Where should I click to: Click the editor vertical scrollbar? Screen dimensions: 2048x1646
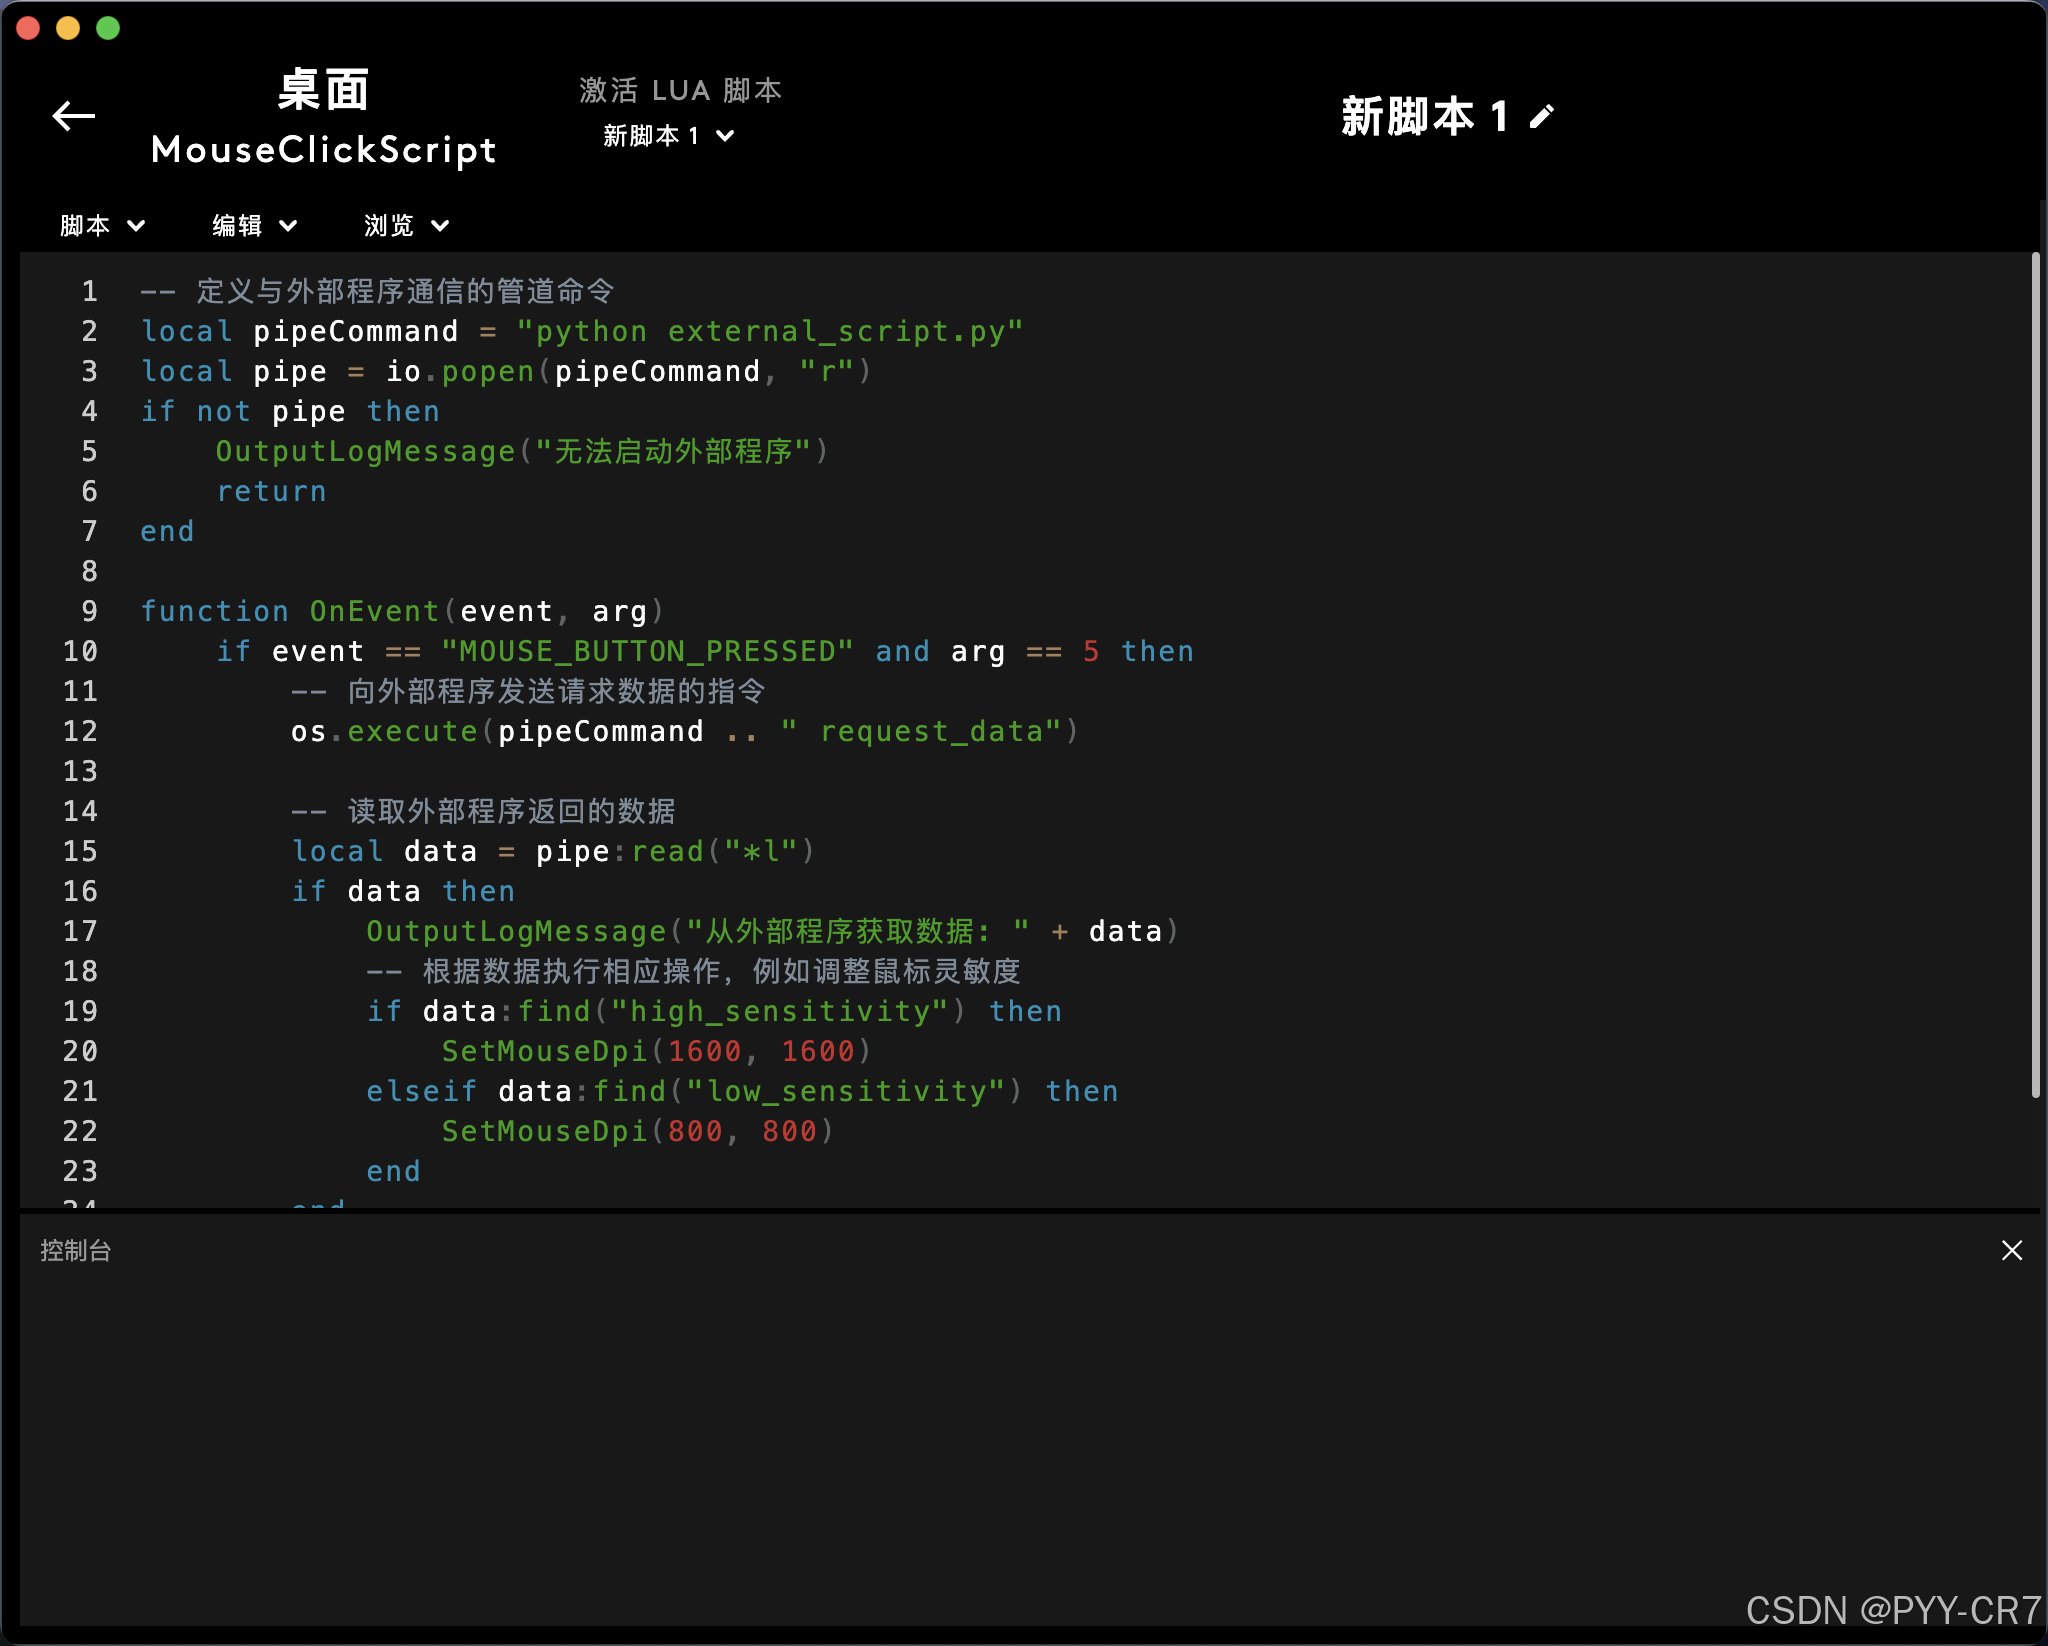2035,676
